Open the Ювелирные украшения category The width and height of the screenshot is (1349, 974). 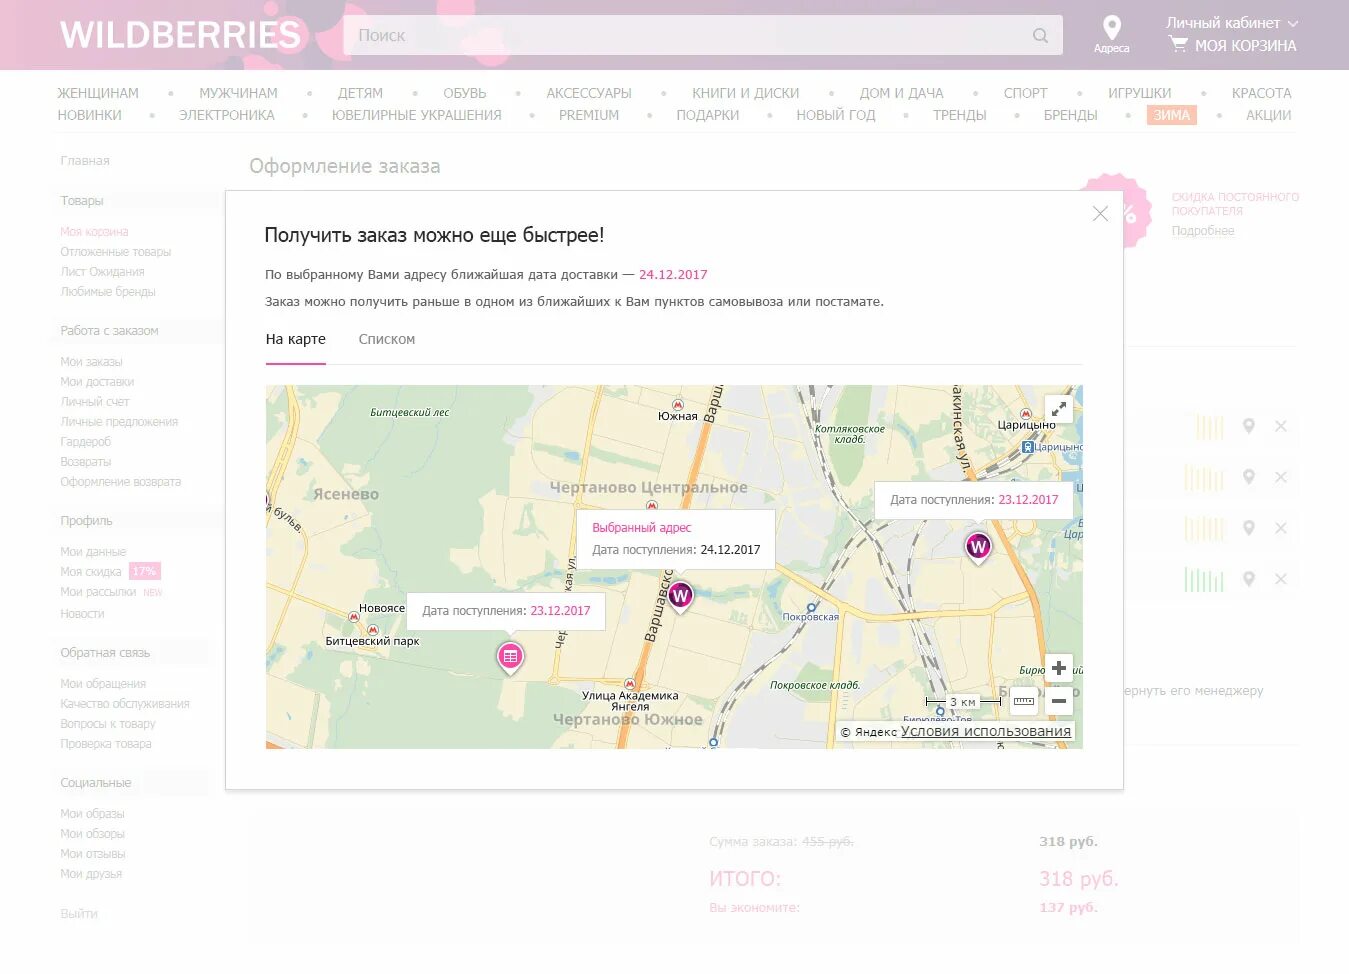pyautogui.click(x=417, y=115)
